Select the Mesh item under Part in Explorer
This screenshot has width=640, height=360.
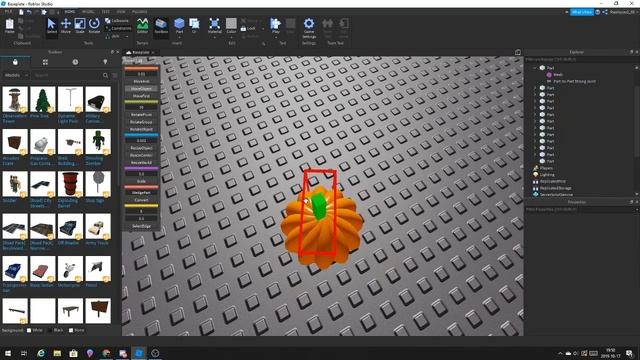(x=558, y=75)
